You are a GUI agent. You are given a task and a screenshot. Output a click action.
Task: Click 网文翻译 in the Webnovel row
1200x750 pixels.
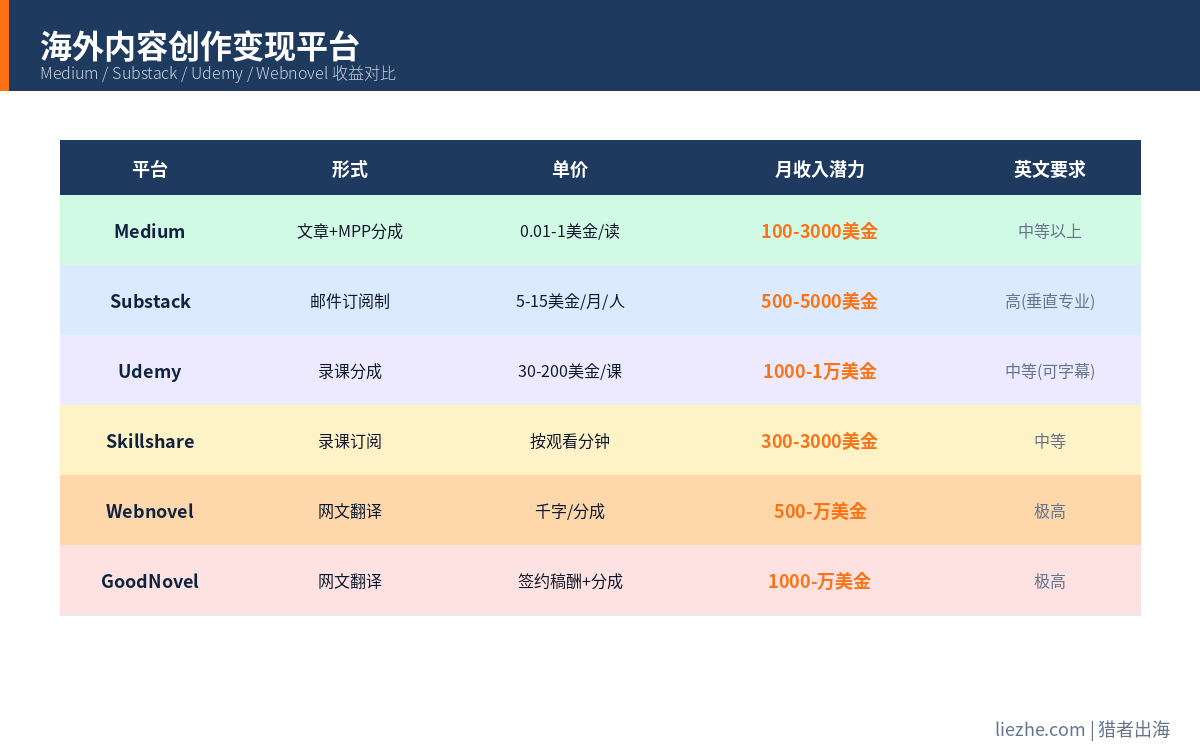(x=350, y=511)
